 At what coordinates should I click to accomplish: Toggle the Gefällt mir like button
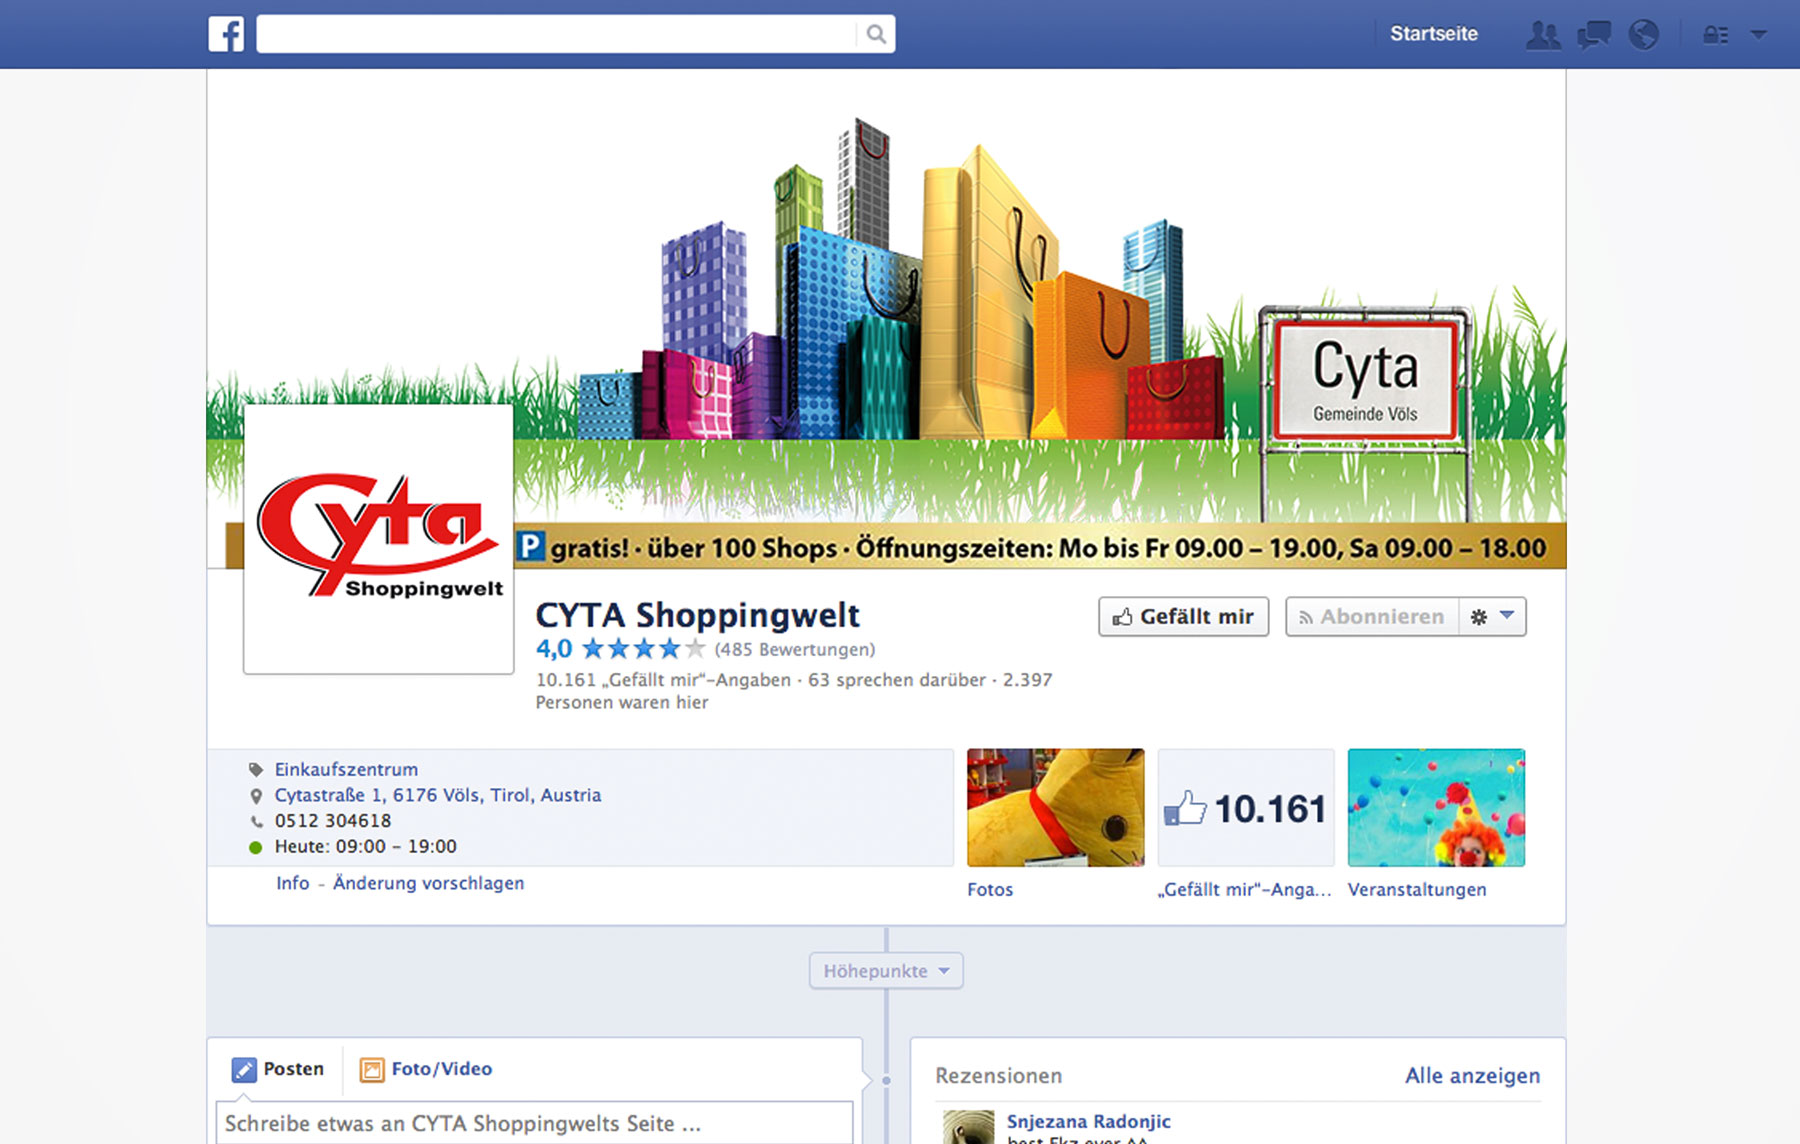coord(1183,617)
